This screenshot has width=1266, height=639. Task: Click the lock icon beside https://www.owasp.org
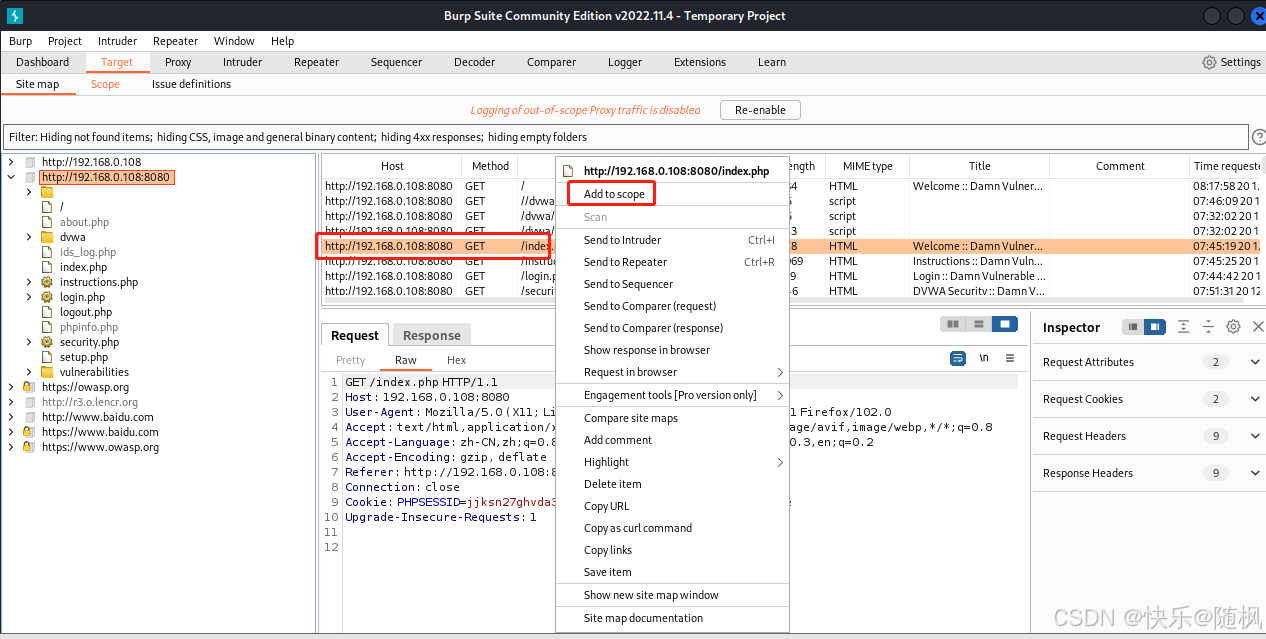(x=29, y=447)
